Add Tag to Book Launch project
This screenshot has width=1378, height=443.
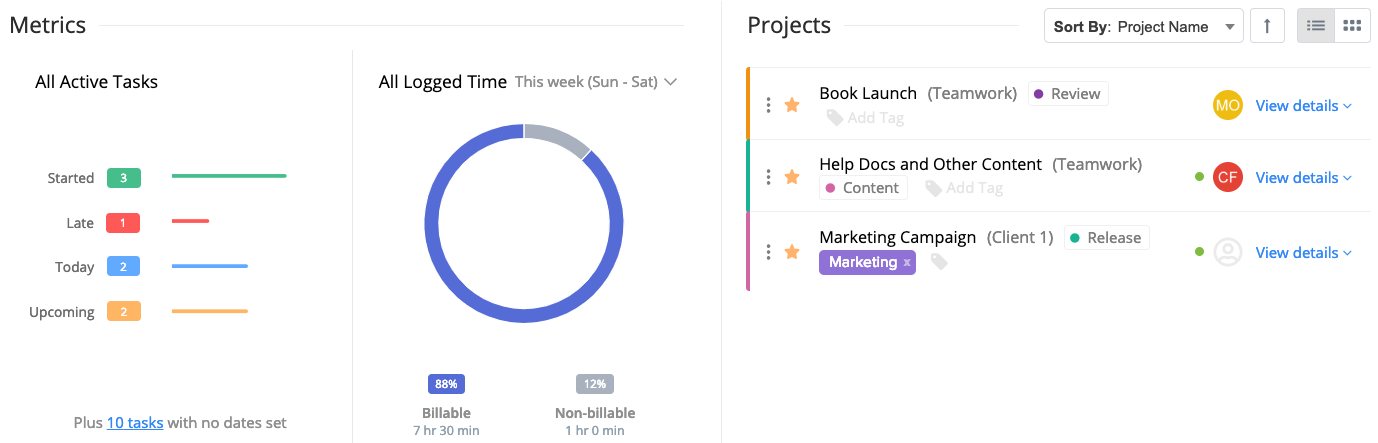[x=865, y=118]
